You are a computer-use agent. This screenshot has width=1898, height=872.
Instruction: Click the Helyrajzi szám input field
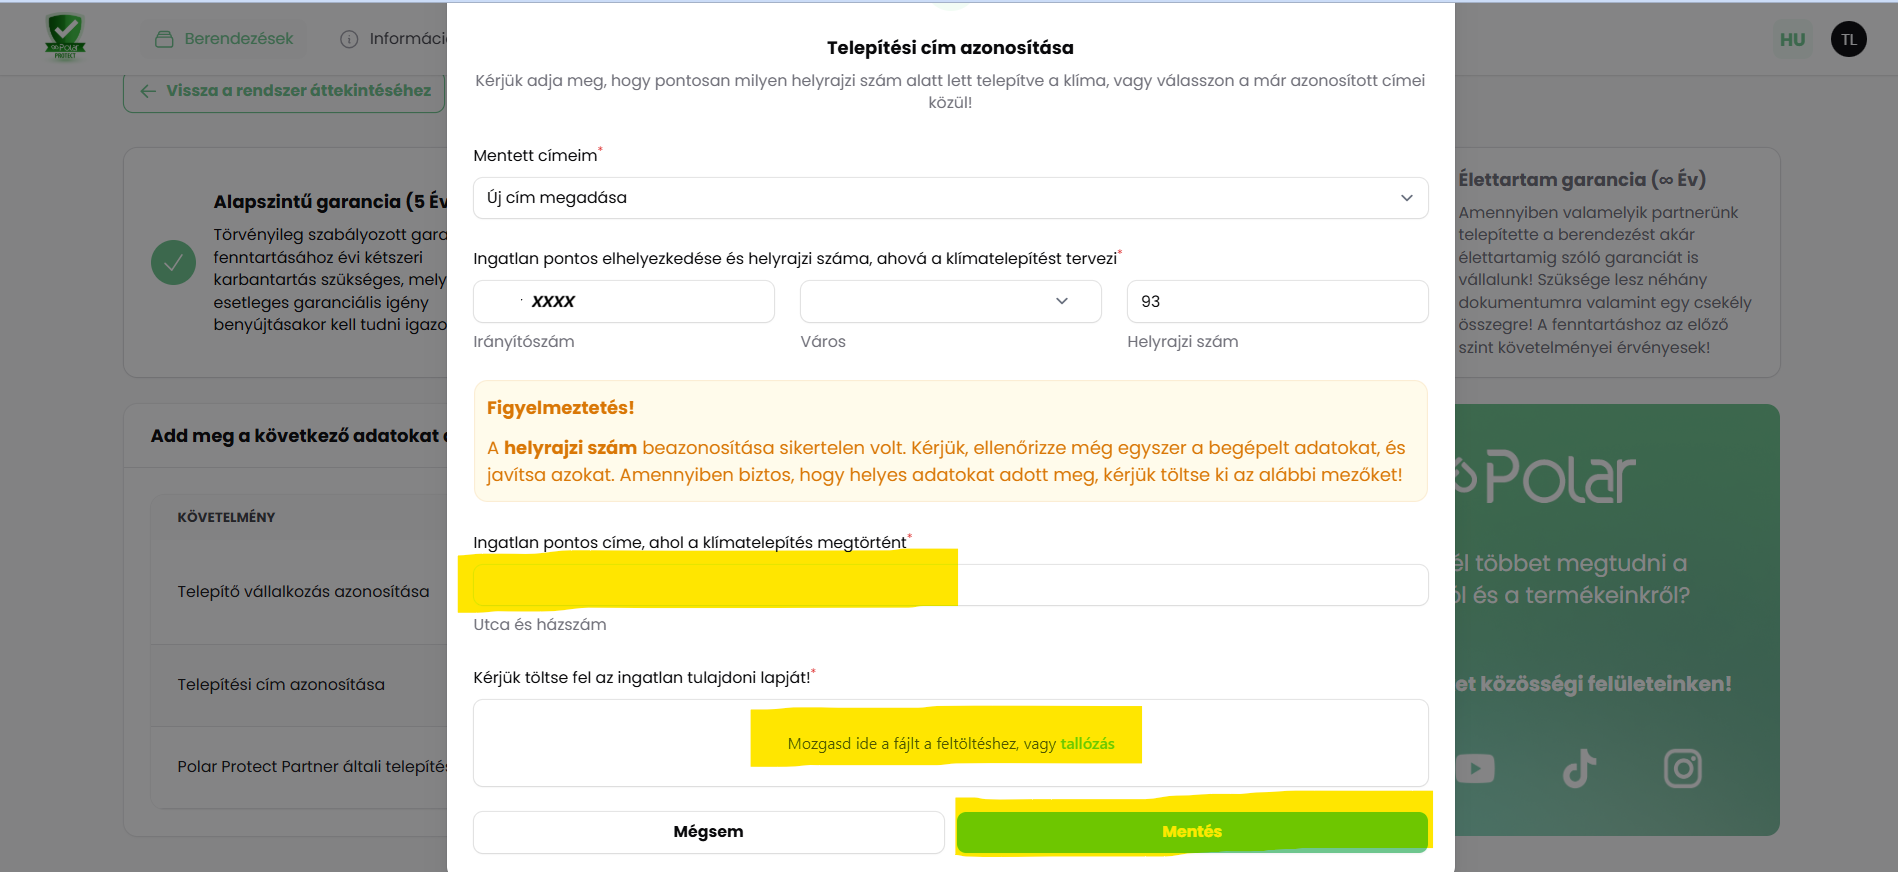pos(1277,301)
